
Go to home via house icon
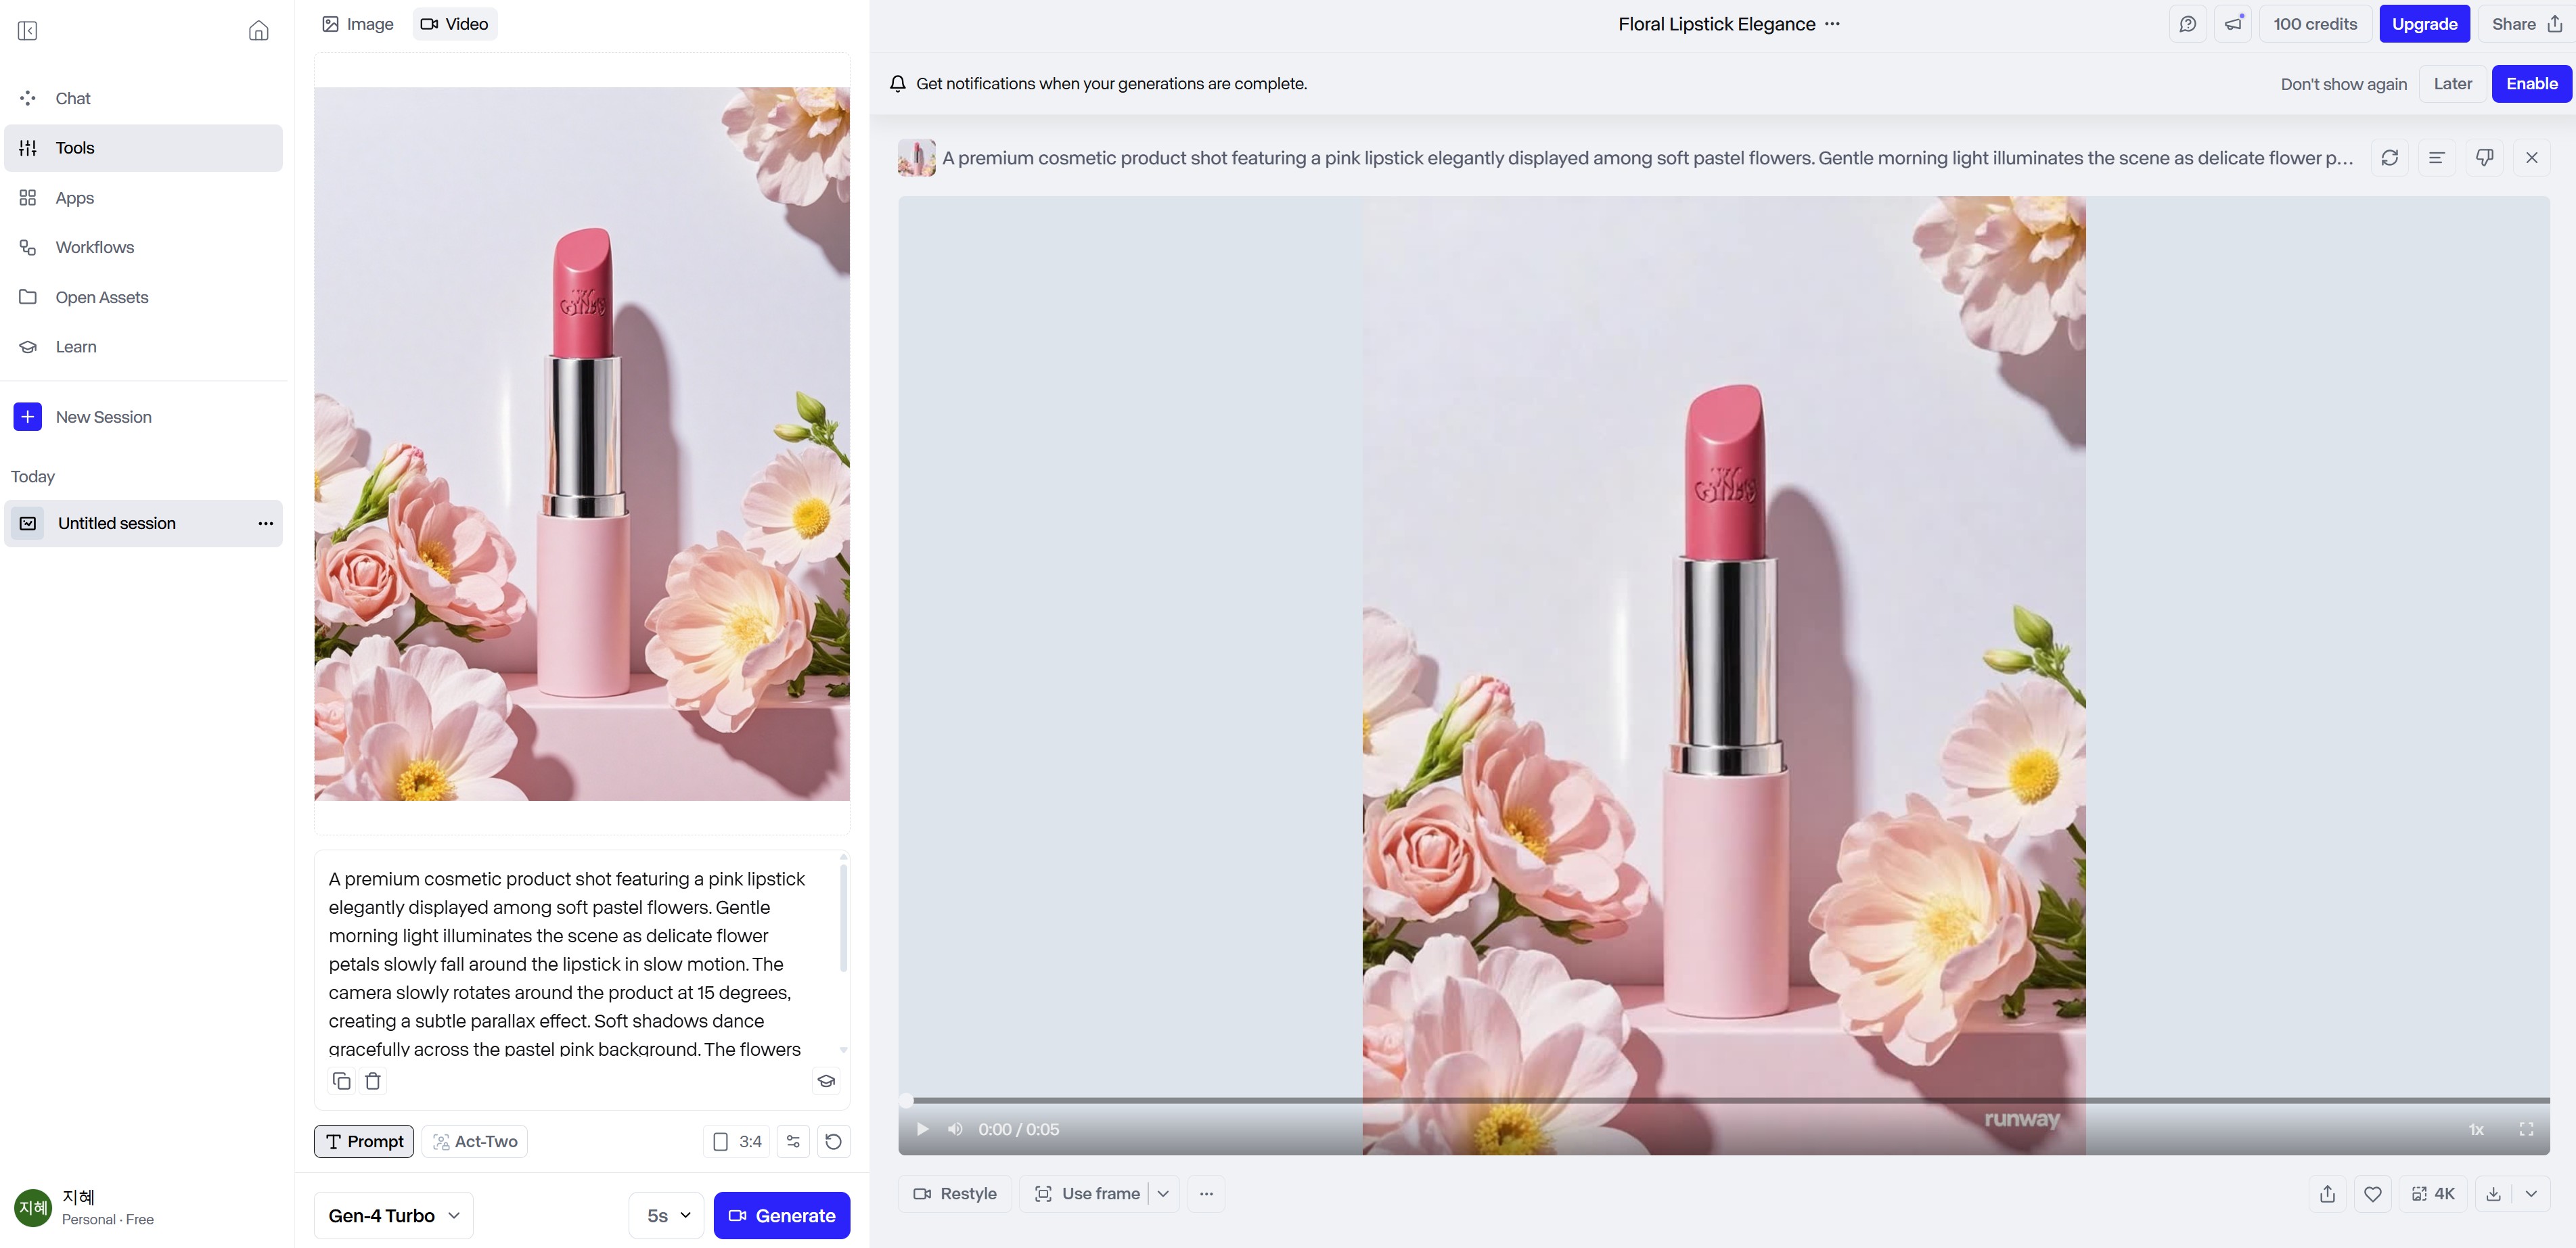pos(258,31)
